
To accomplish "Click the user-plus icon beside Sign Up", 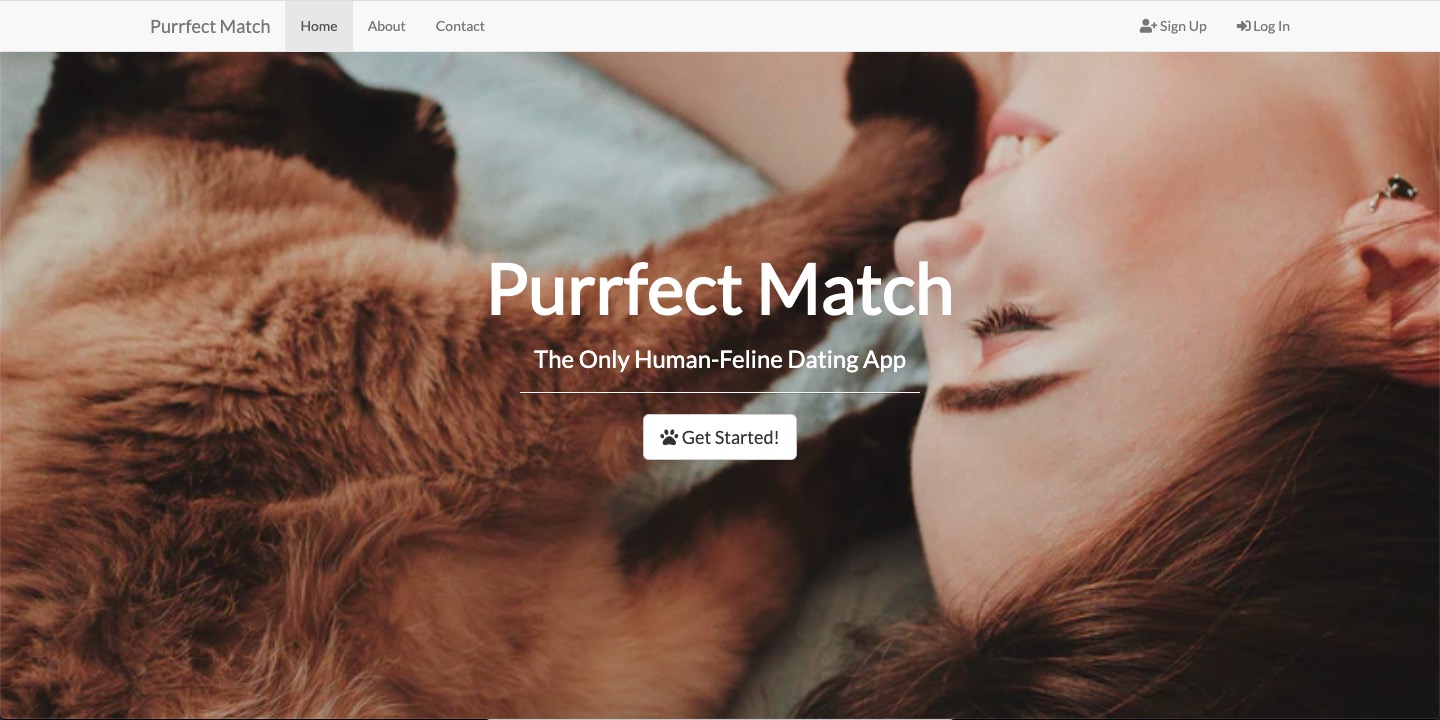I will point(1148,26).
